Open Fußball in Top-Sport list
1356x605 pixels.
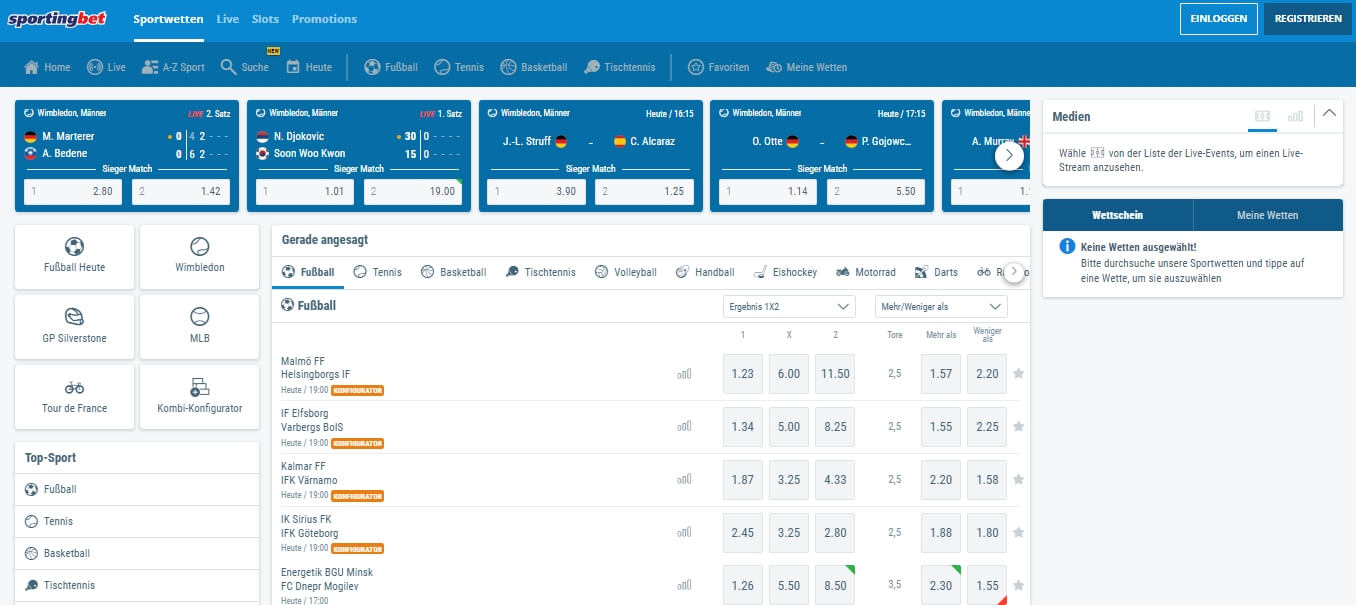(x=137, y=489)
